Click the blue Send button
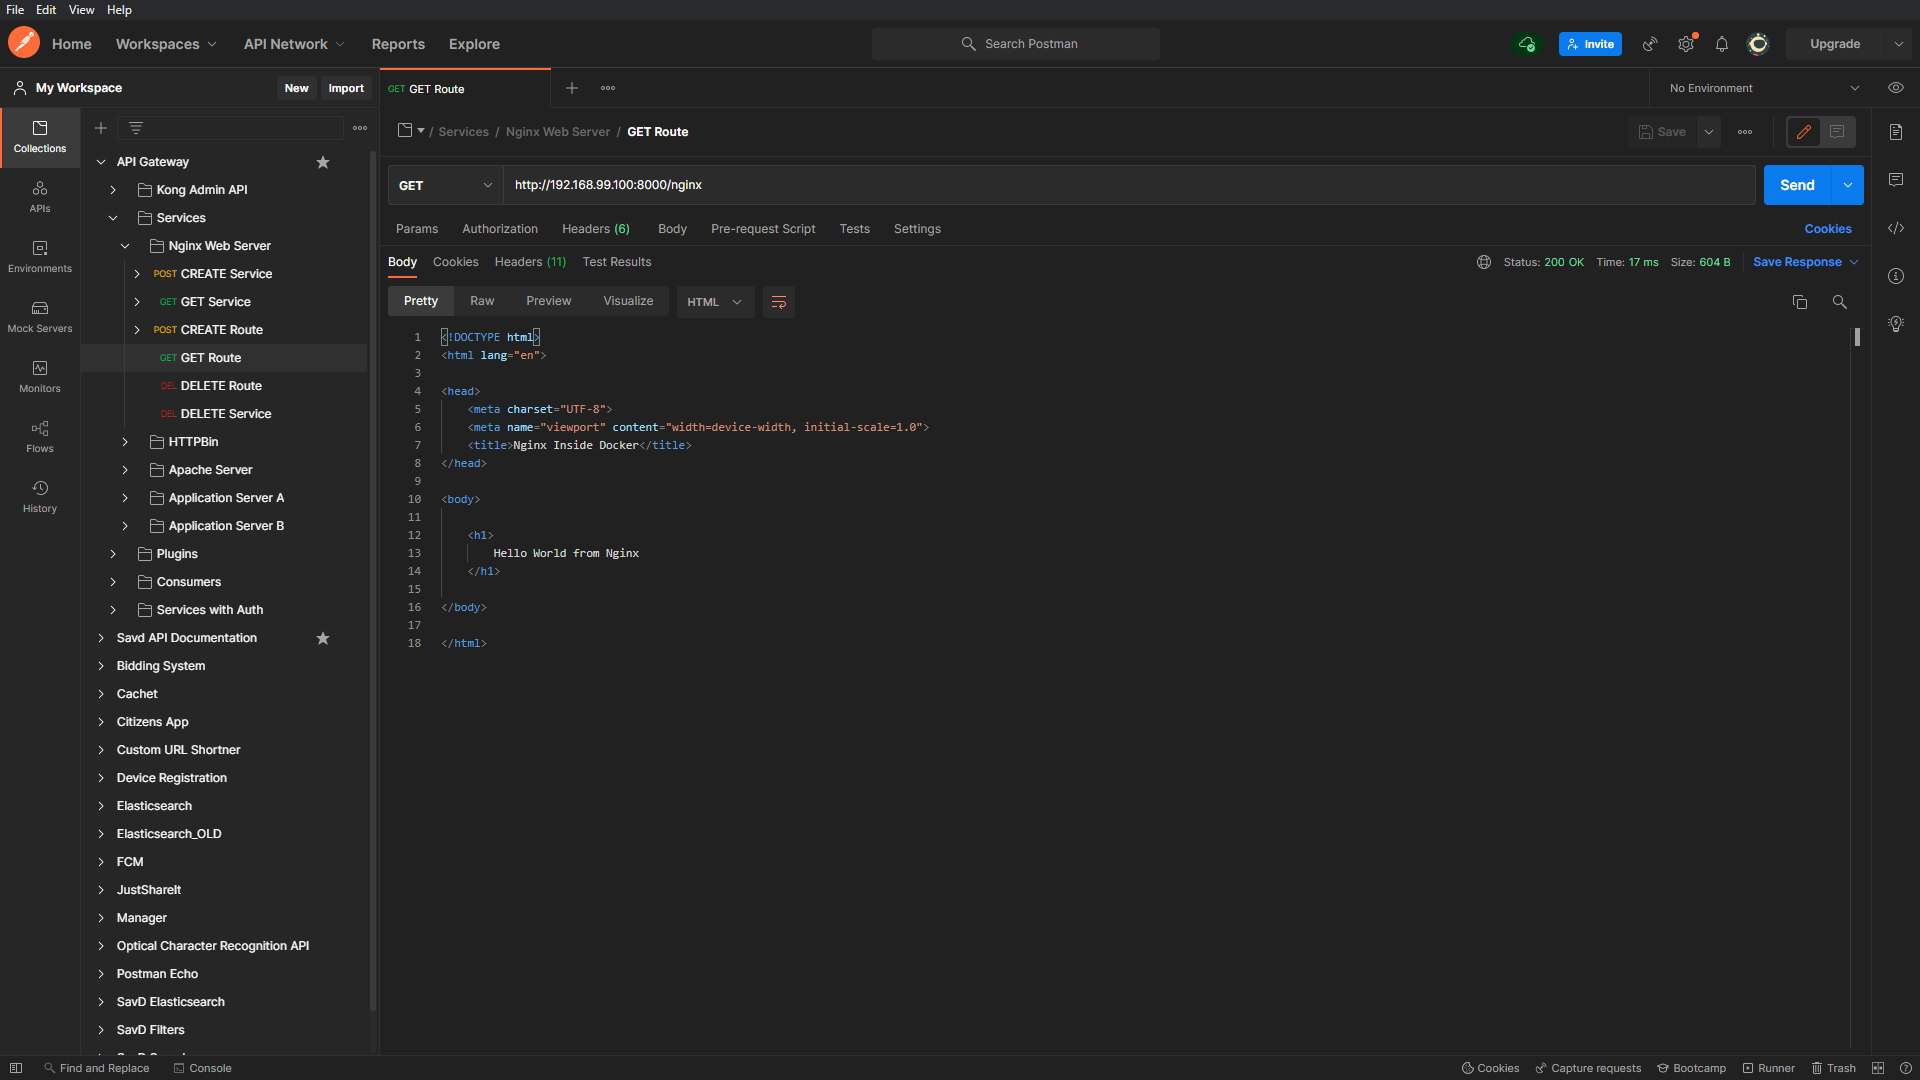1920x1080 pixels. tap(1796, 185)
